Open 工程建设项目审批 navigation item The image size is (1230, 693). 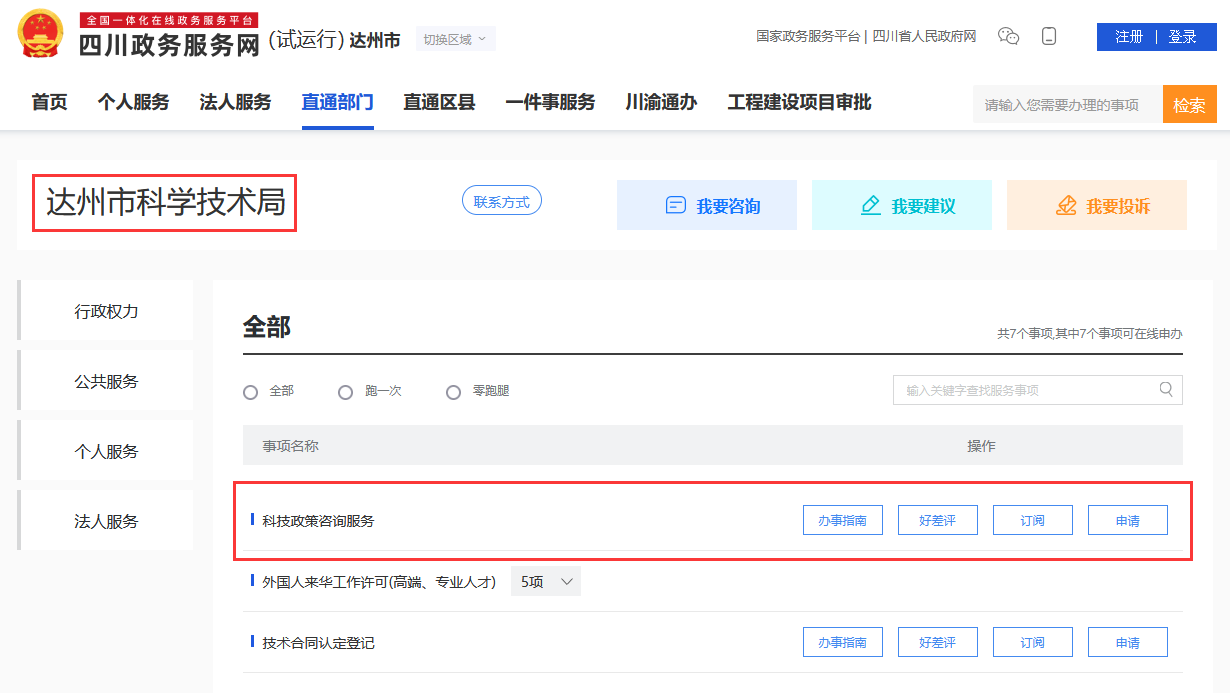(x=799, y=102)
